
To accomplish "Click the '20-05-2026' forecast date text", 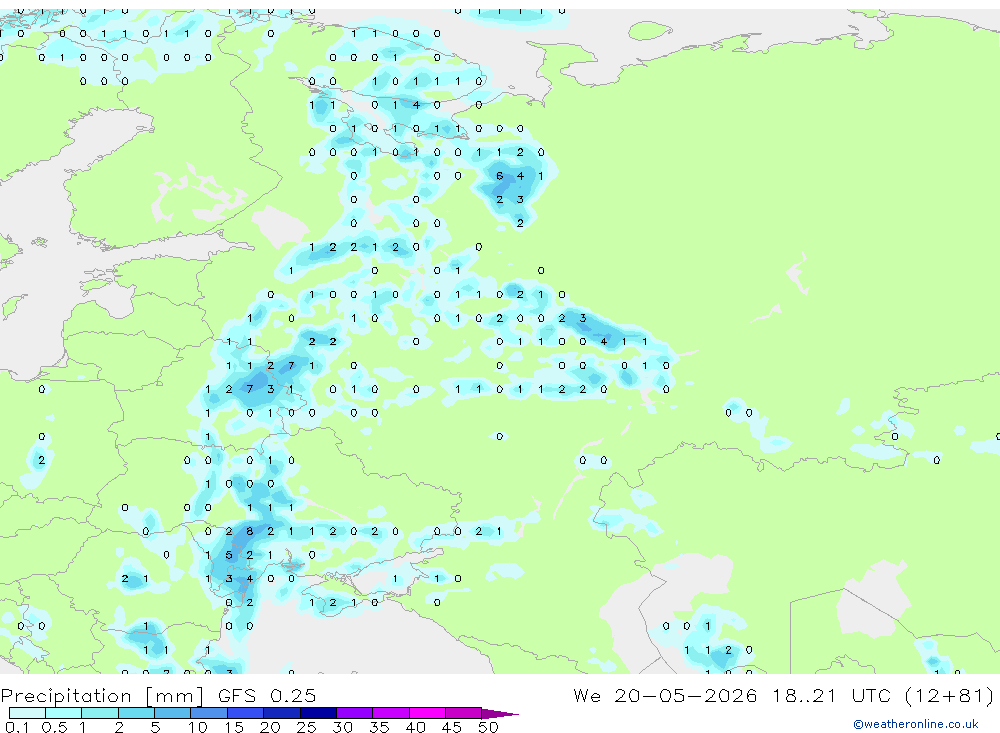I will [x=686, y=696].
